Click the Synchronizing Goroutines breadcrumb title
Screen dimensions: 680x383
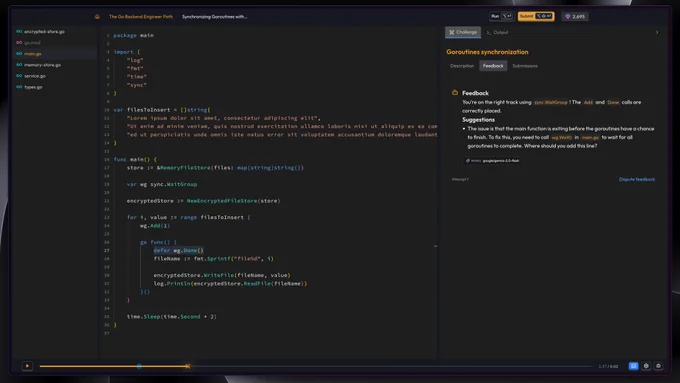(214, 16)
